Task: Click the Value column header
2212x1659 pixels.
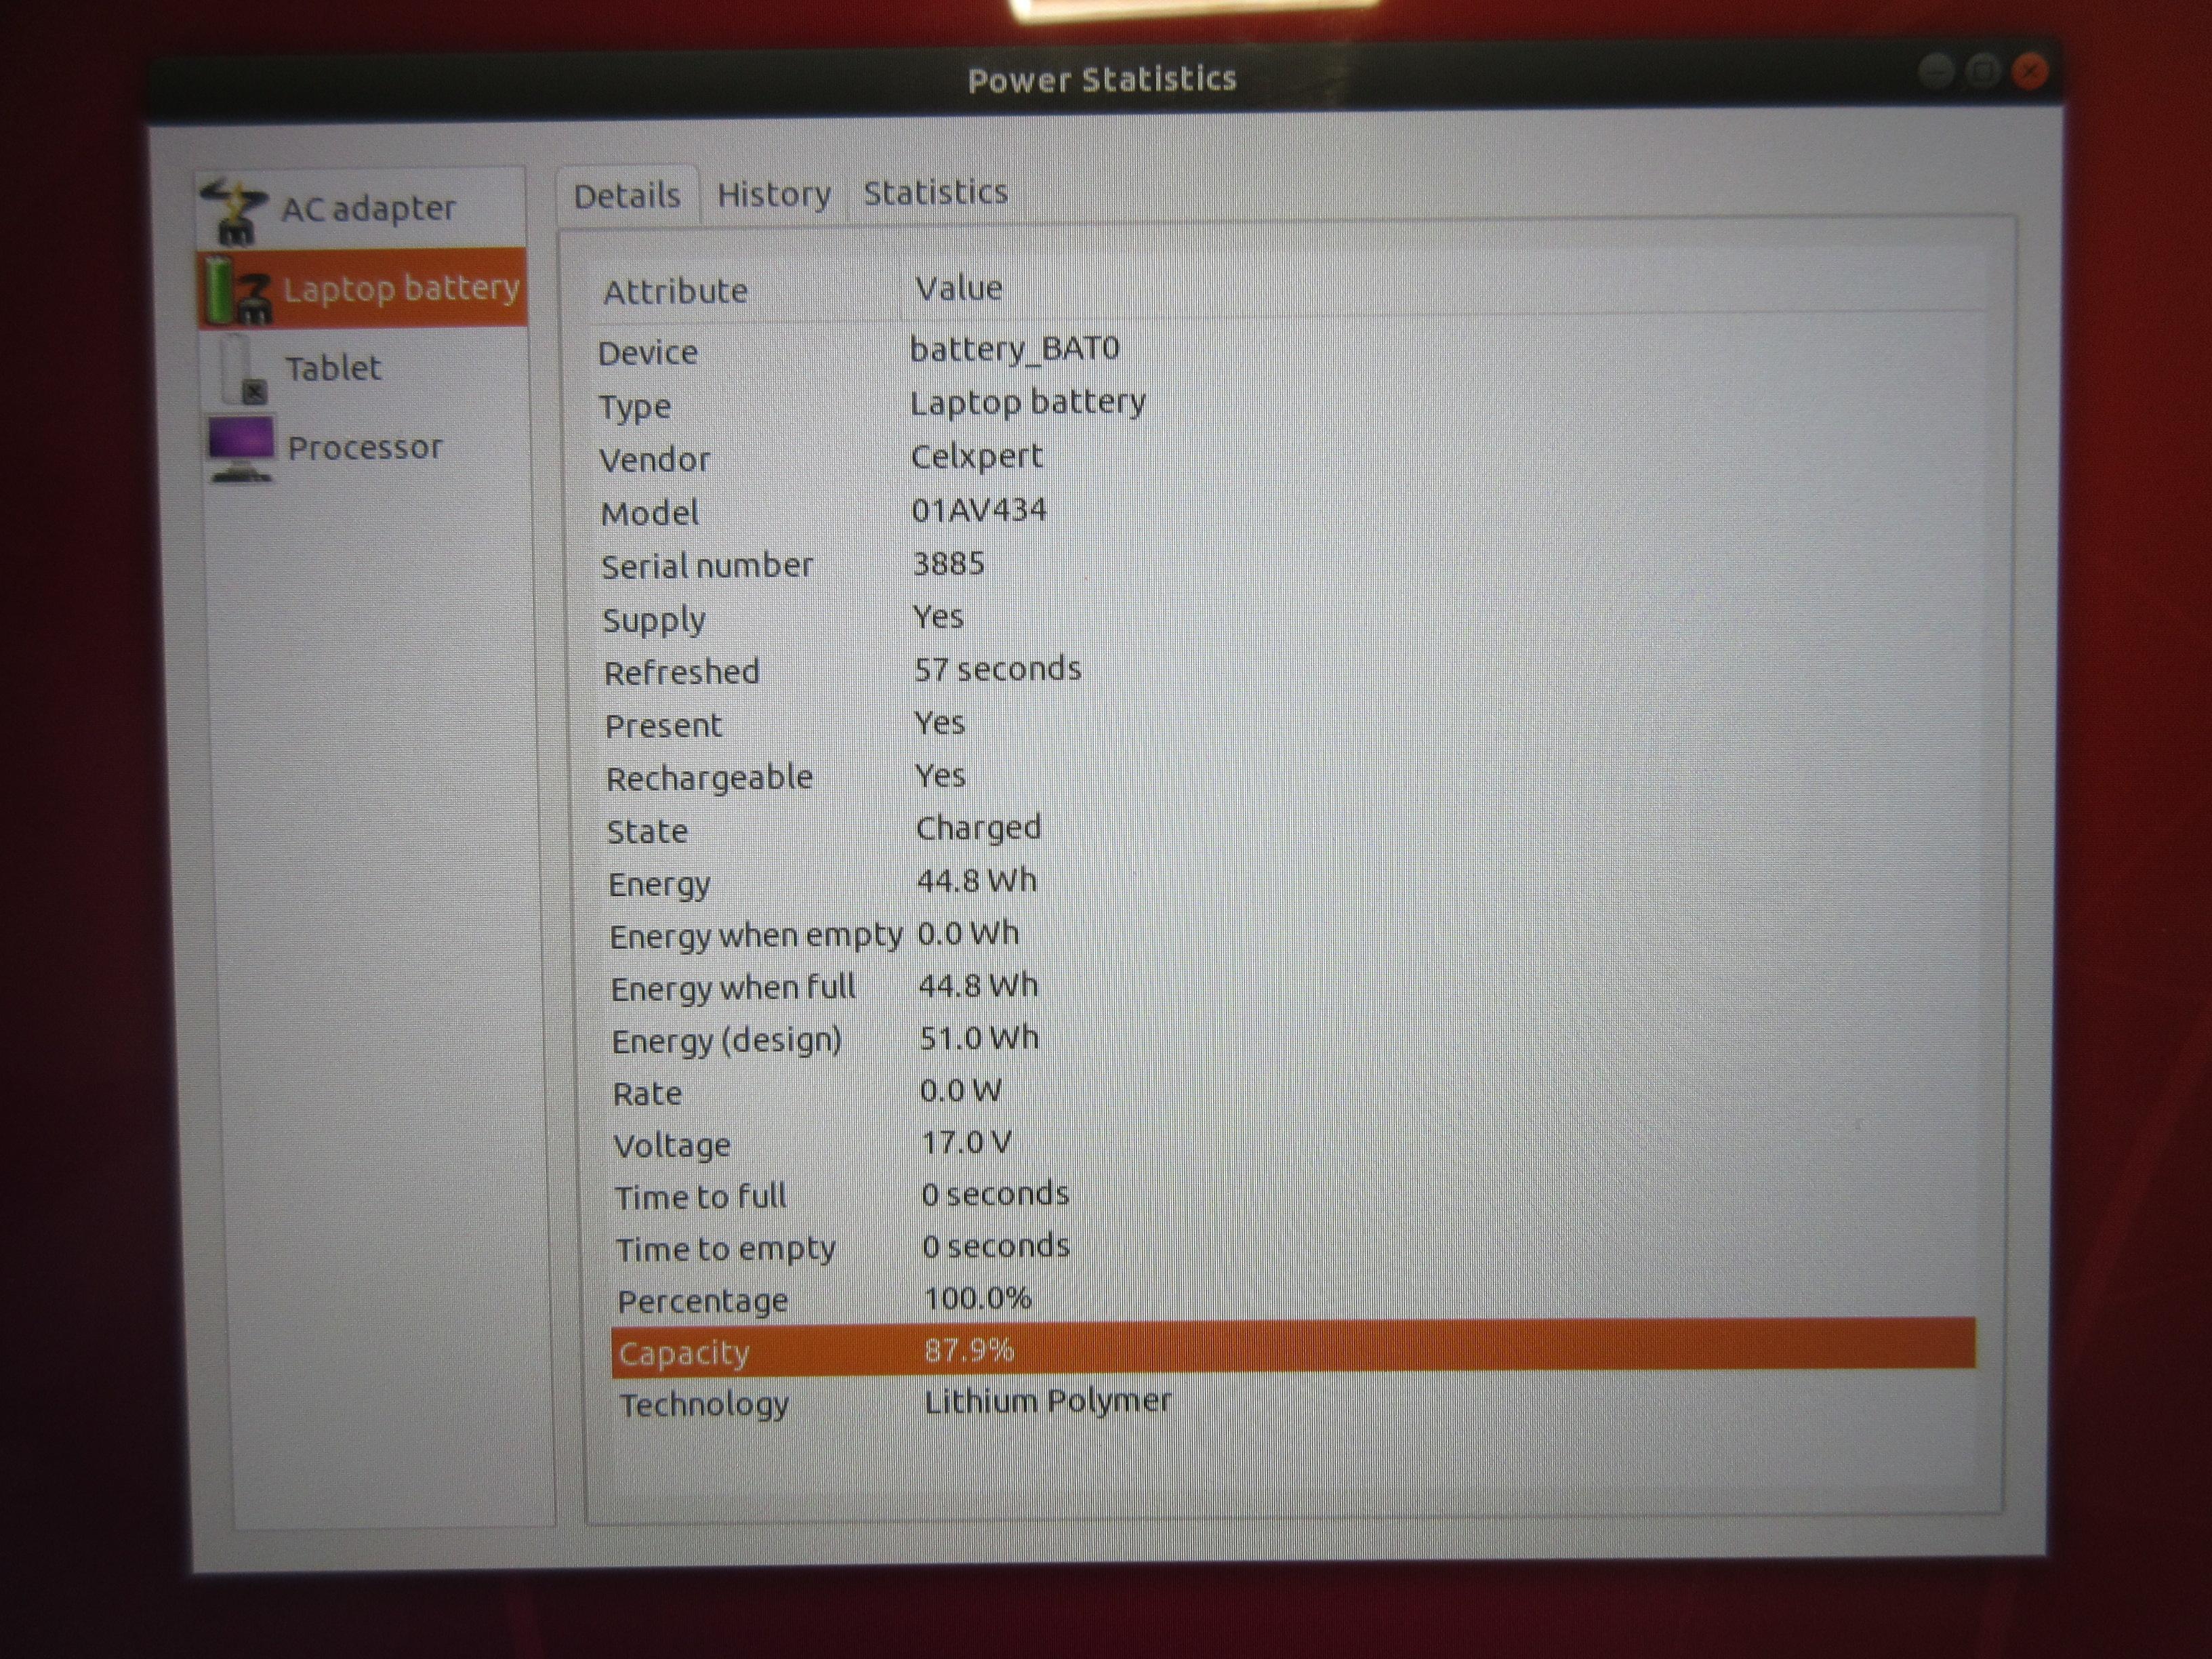Action: [958, 288]
